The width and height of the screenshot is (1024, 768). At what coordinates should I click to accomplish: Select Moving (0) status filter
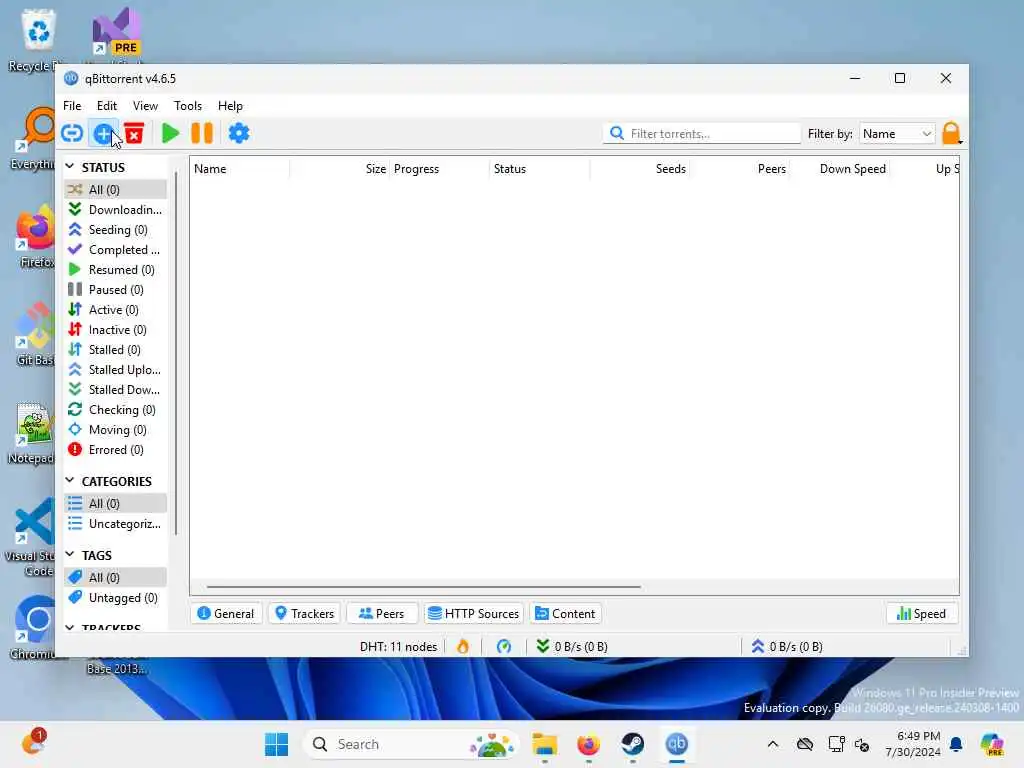coord(116,430)
